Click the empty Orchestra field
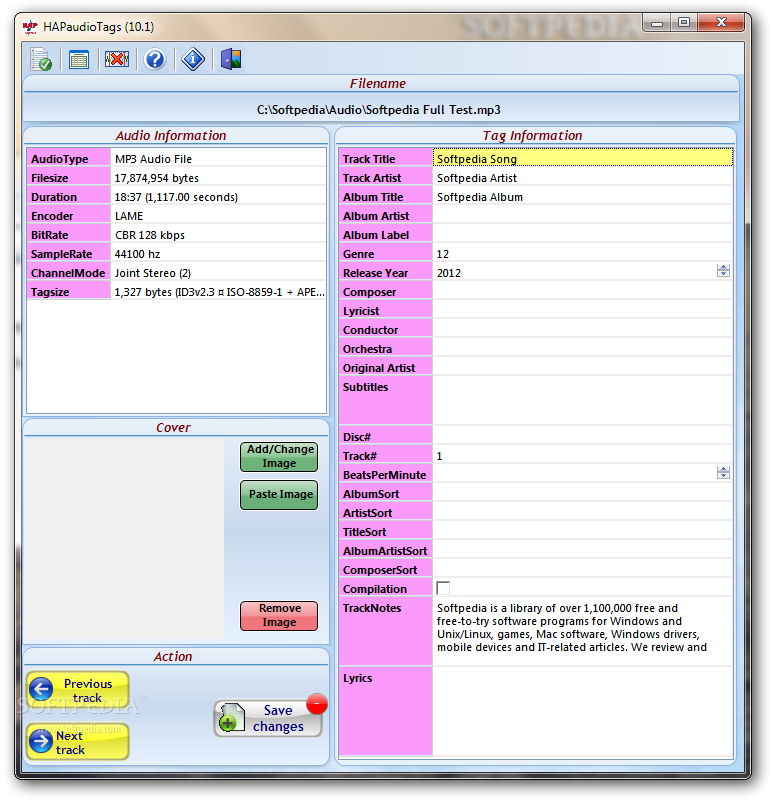772x800 pixels. (x=582, y=348)
